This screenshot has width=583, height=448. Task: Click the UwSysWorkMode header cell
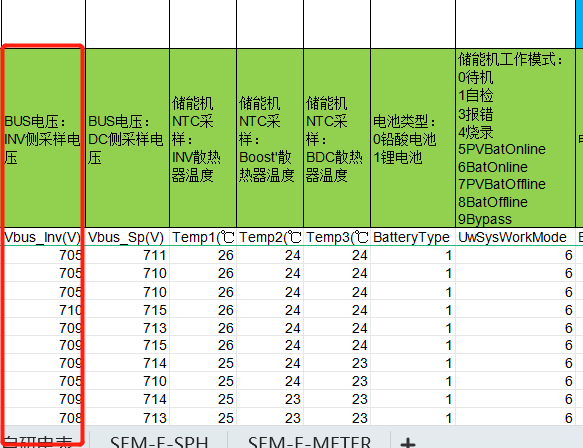[x=515, y=237]
